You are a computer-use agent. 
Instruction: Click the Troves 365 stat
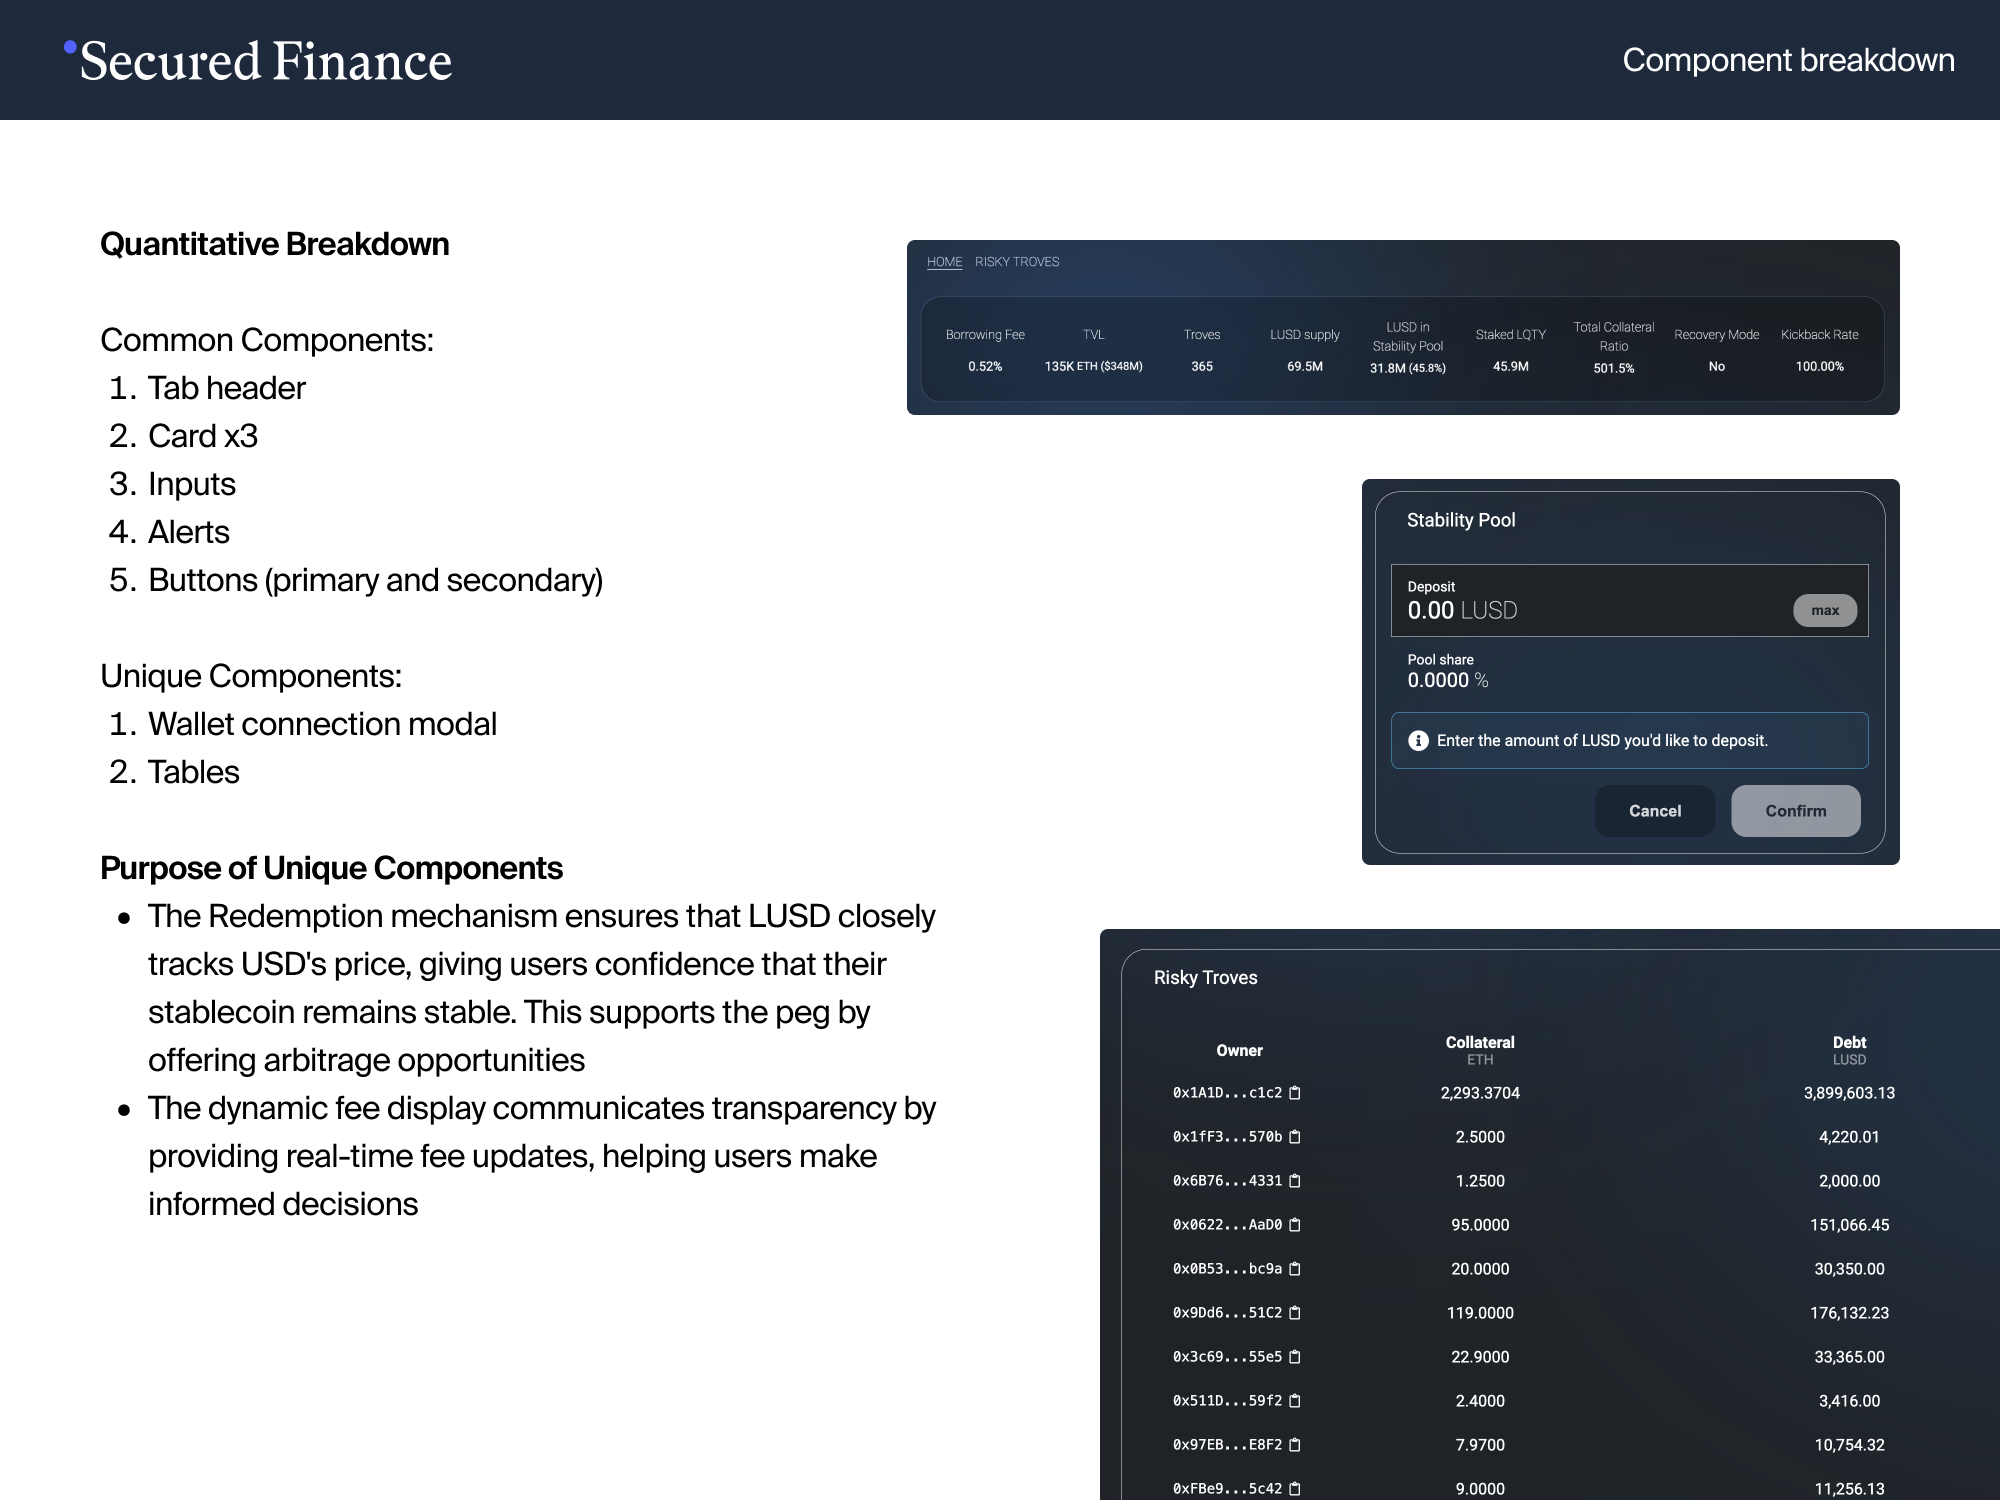point(1202,350)
